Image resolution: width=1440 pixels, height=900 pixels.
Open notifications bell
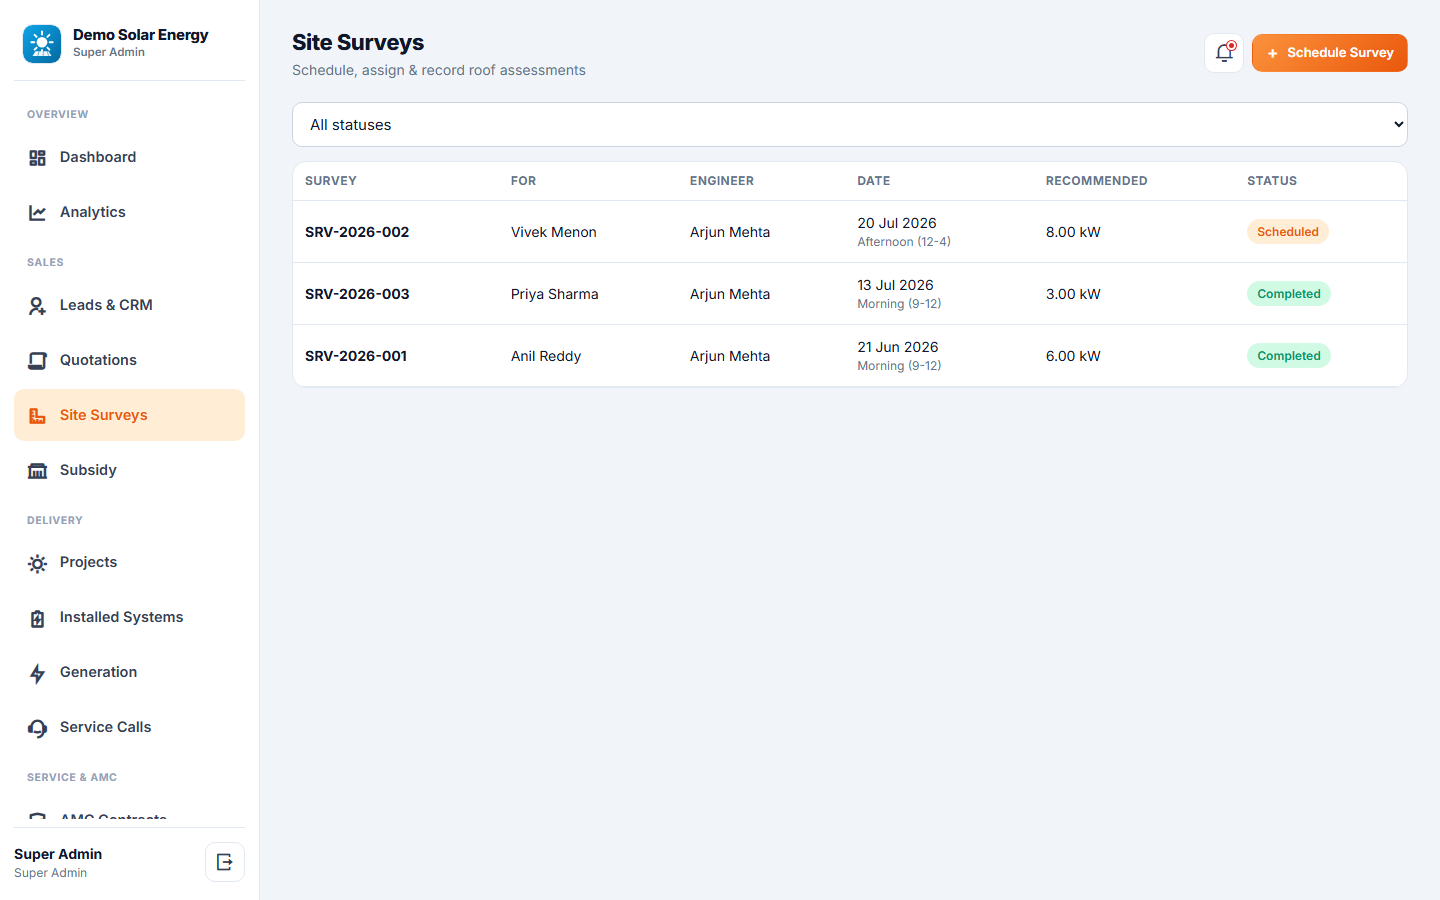pyautogui.click(x=1224, y=53)
